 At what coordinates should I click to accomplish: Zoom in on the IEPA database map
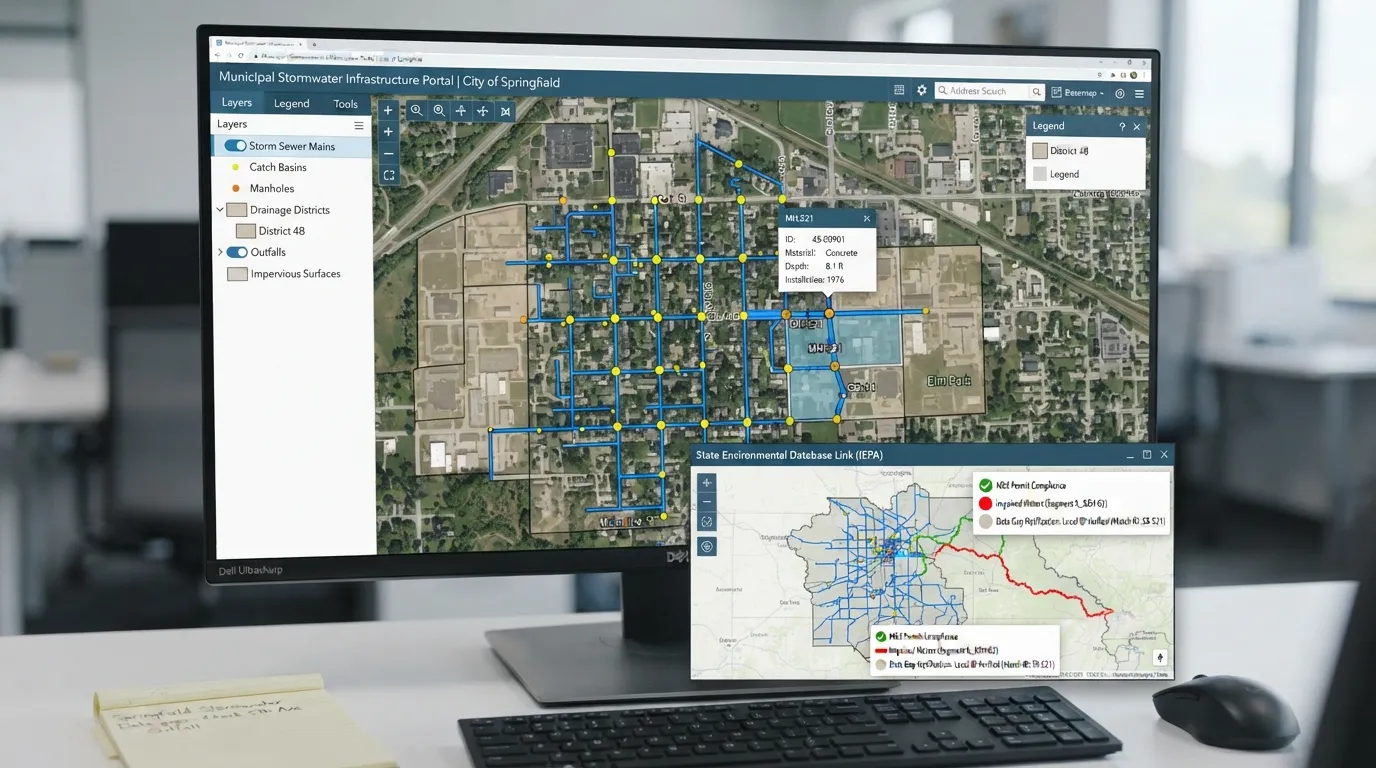click(x=707, y=483)
